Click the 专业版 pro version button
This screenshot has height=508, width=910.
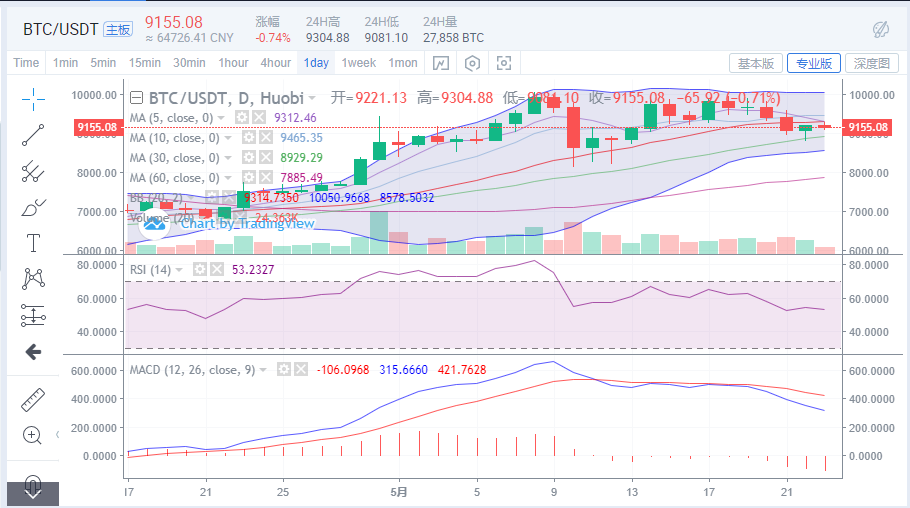tap(814, 63)
